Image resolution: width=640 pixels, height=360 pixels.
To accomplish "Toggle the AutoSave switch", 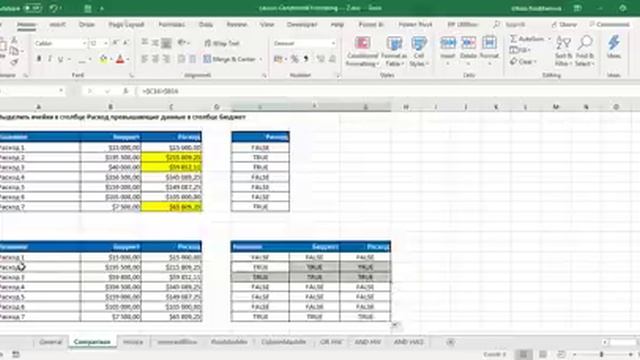I will click(x=32, y=8).
